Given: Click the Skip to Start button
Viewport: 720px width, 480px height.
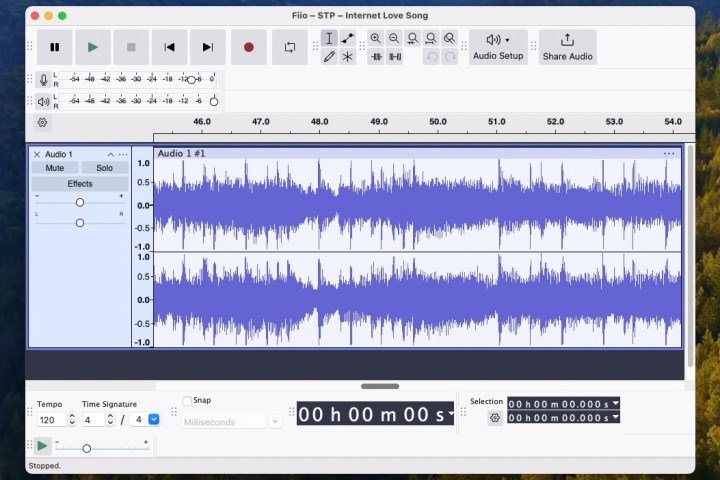Looking at the screenshot, I should pos(170,47).
